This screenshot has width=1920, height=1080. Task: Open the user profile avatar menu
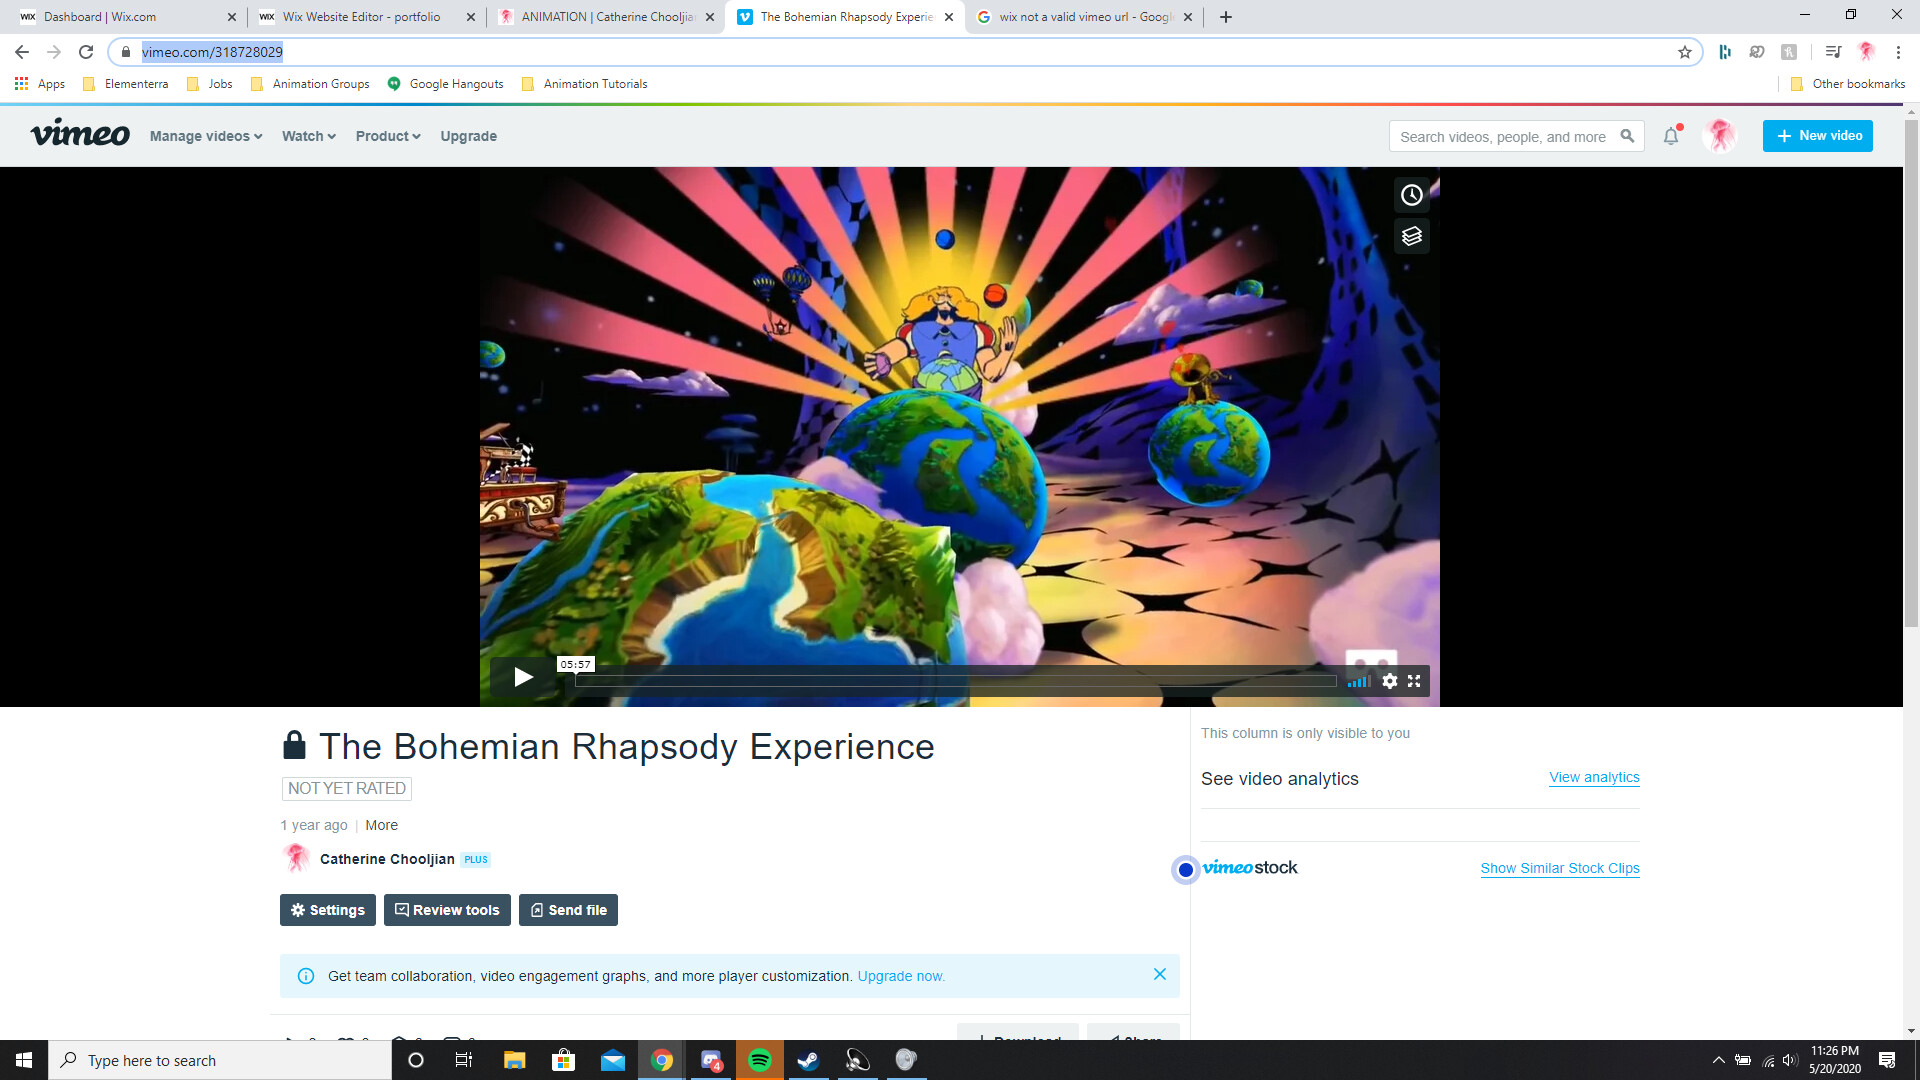point(1720,136)
